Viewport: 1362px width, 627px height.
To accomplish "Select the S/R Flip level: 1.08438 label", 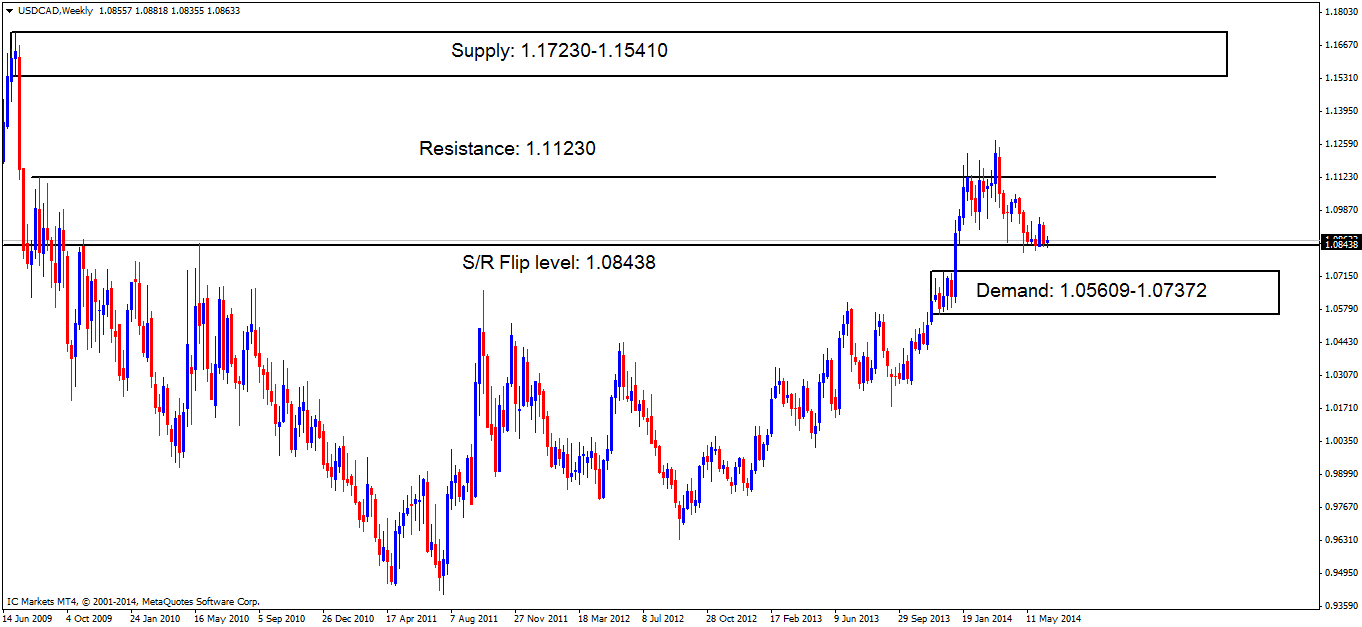I will [559, 262].
